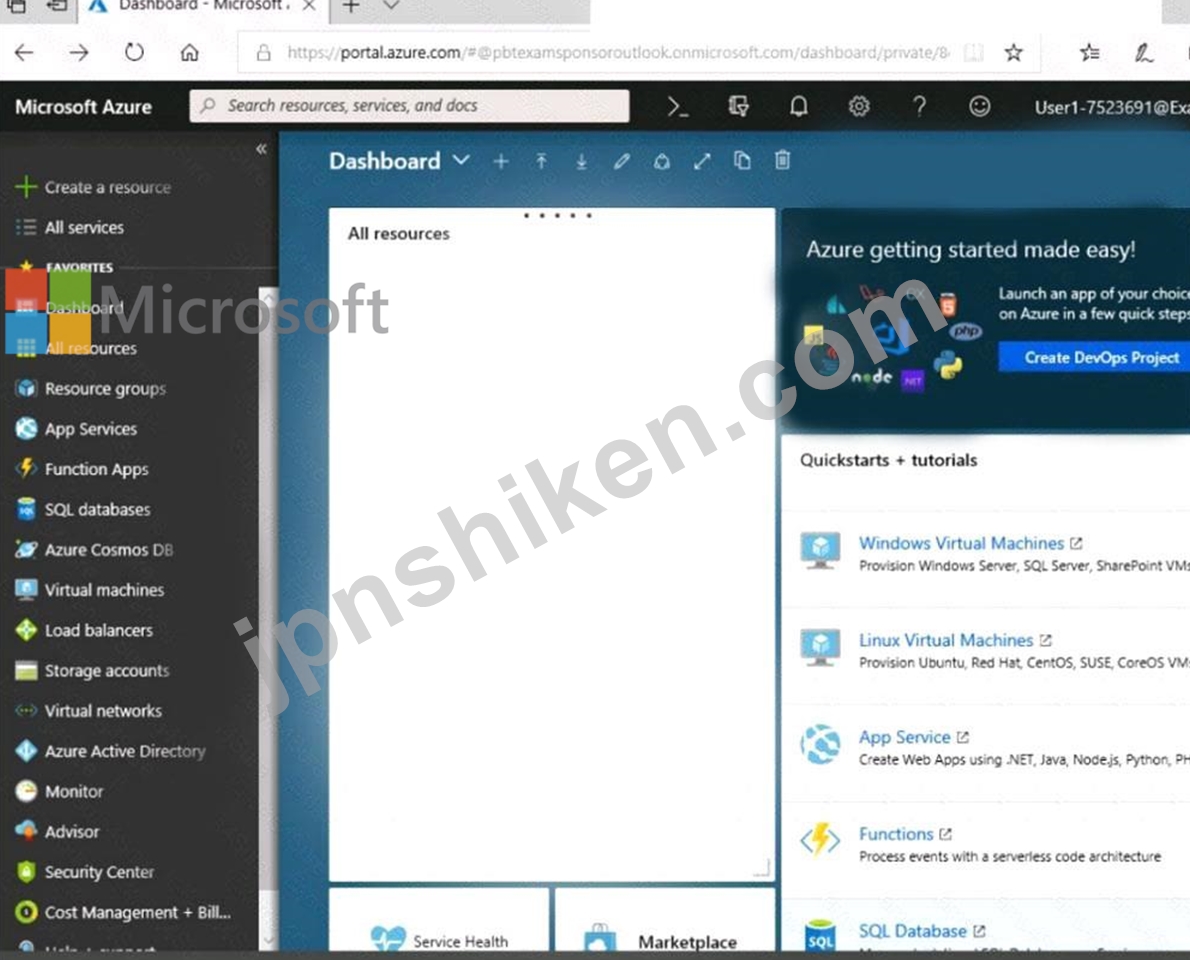Enter full screen dashboard view
Viewport: 1190px width, 960px height.
702,161
